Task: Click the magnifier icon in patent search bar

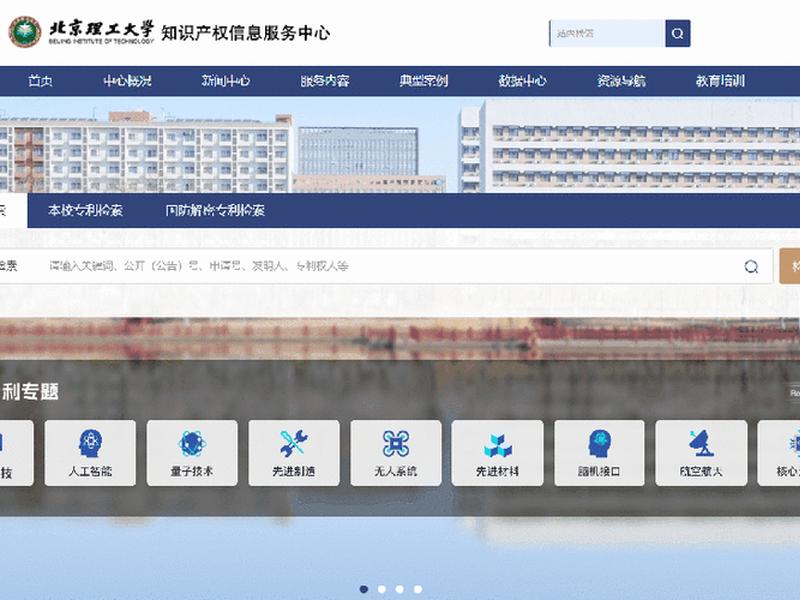Action: [751, 266]
